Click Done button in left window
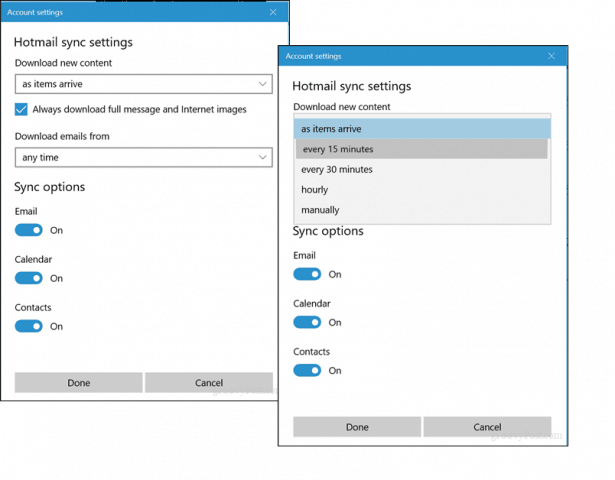This screenshot has height=480, width=615. tap(78, 383)
